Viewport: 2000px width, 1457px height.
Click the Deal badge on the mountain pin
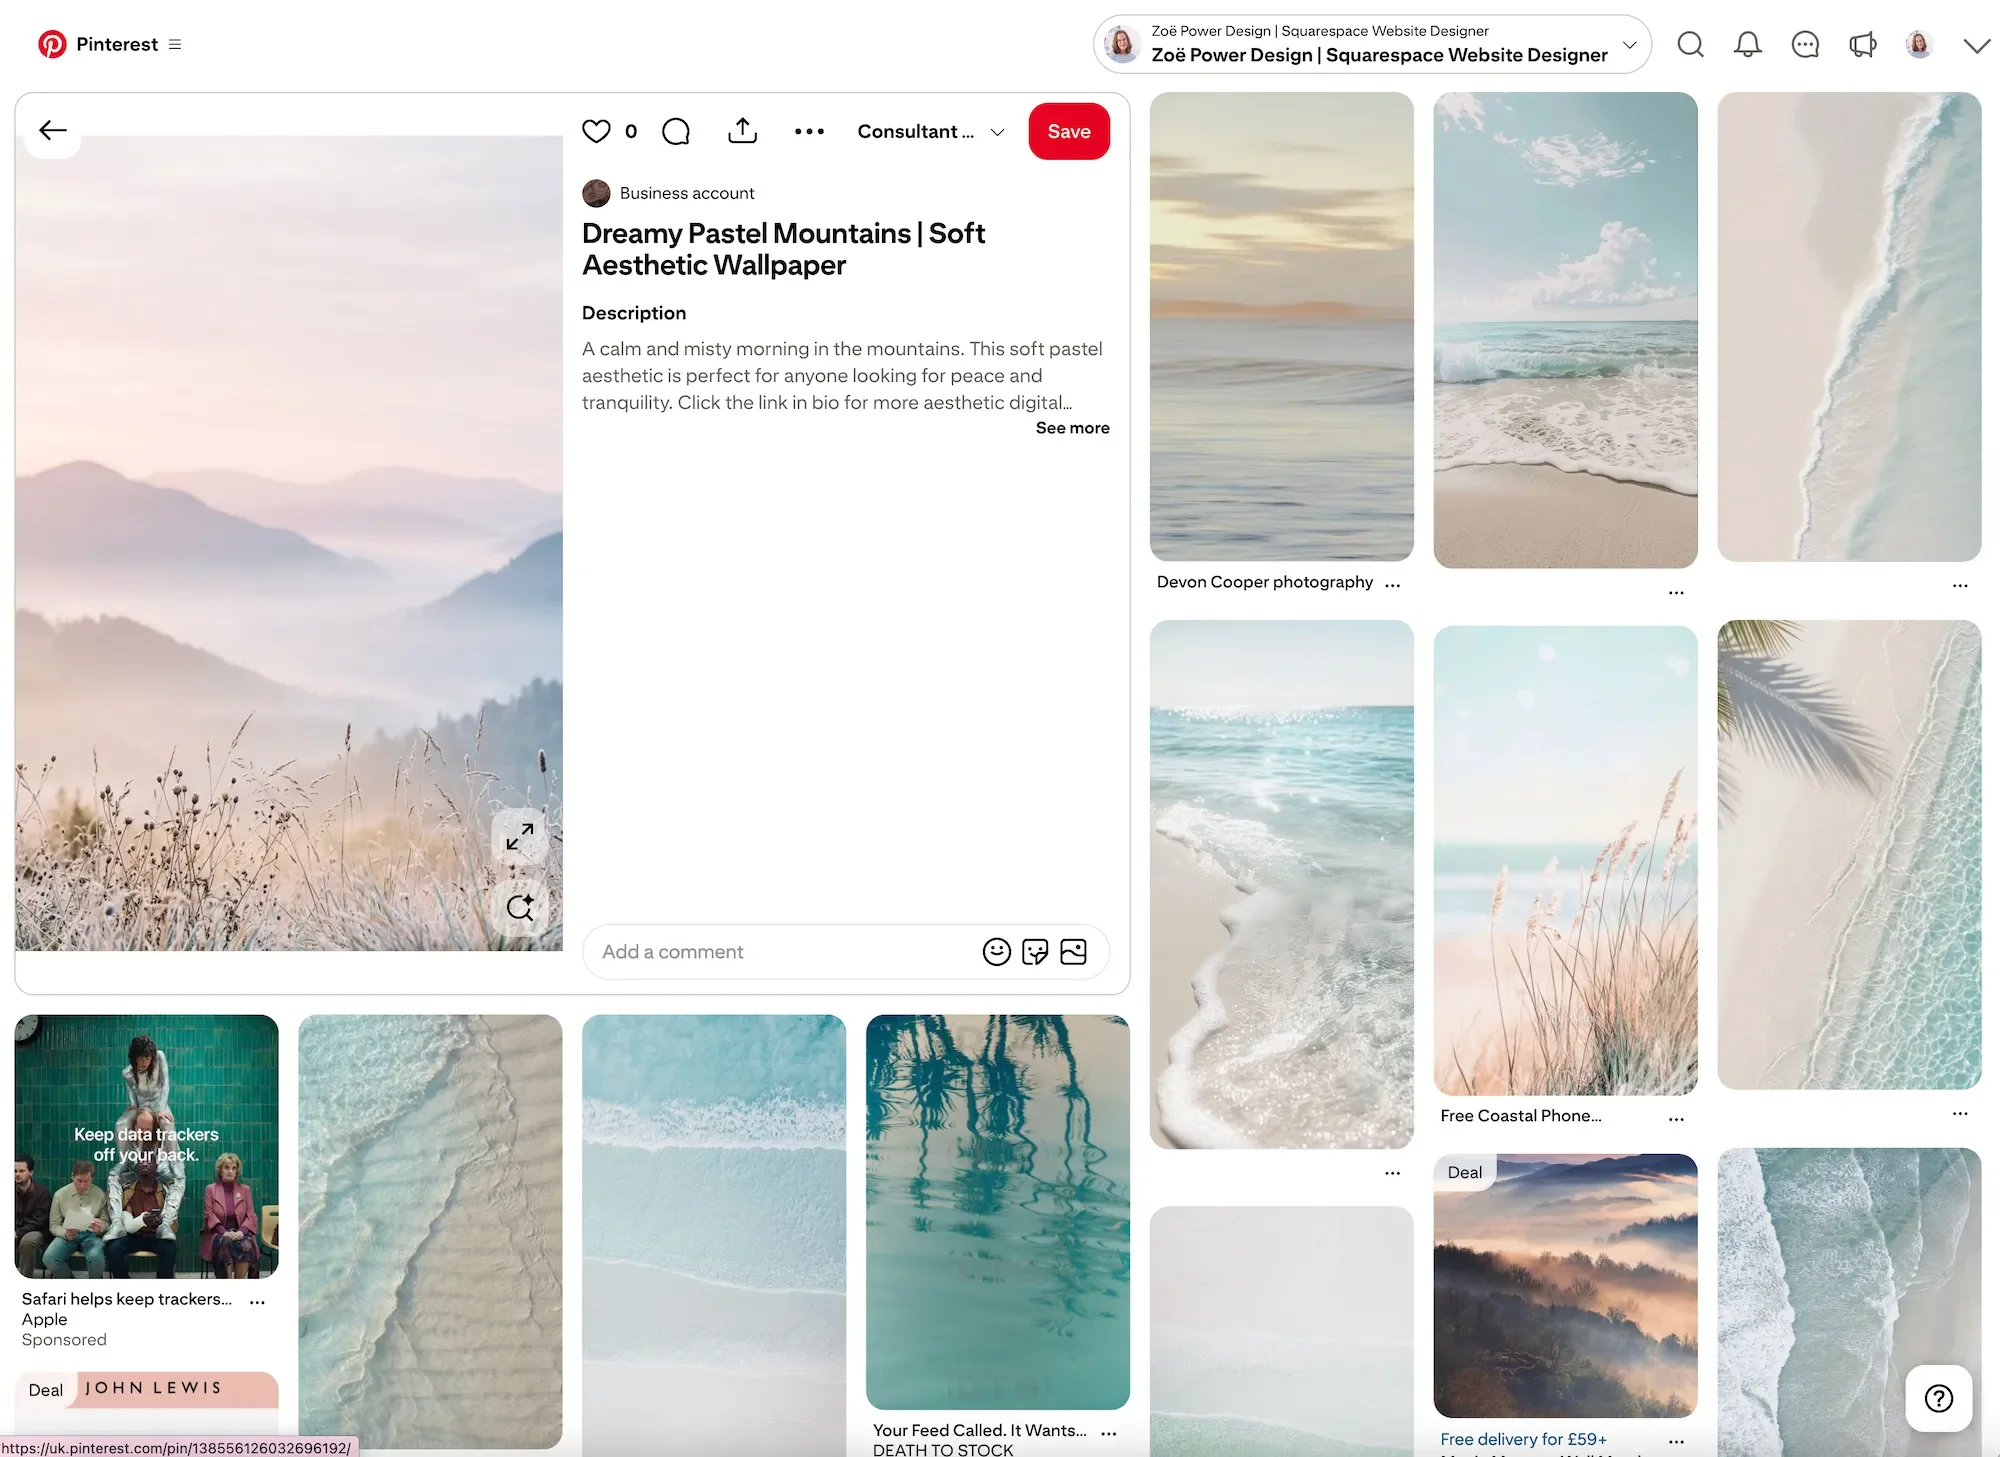[x=1465, y=1172]
